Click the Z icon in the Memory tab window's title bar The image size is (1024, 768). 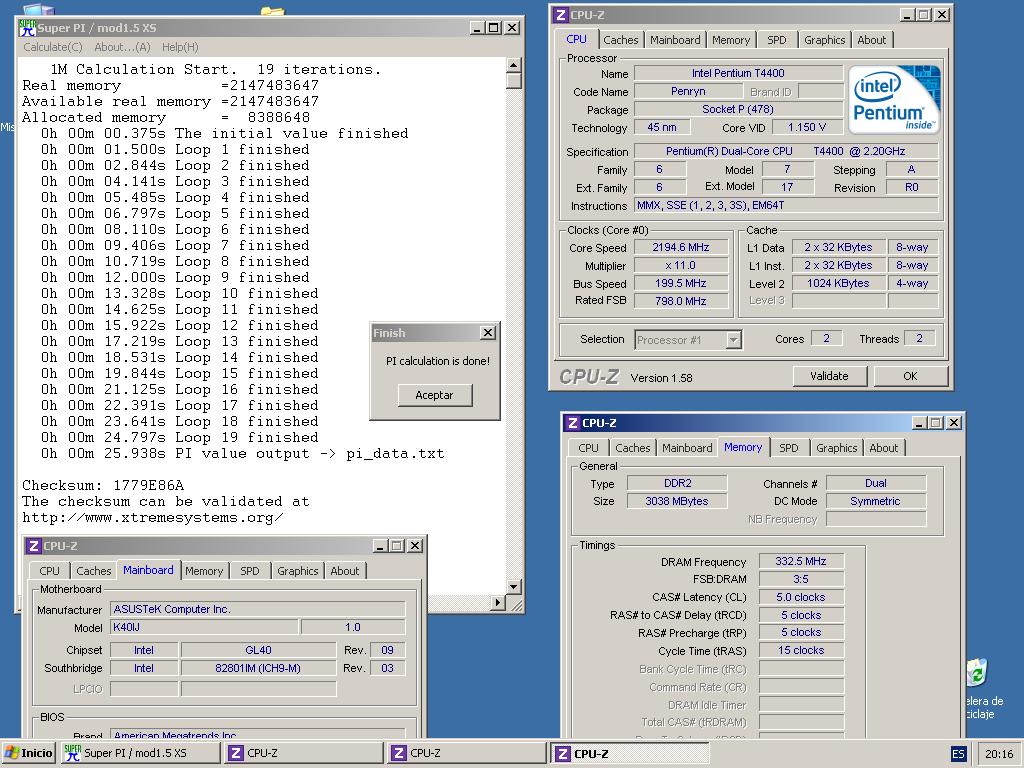coord(572,423)
